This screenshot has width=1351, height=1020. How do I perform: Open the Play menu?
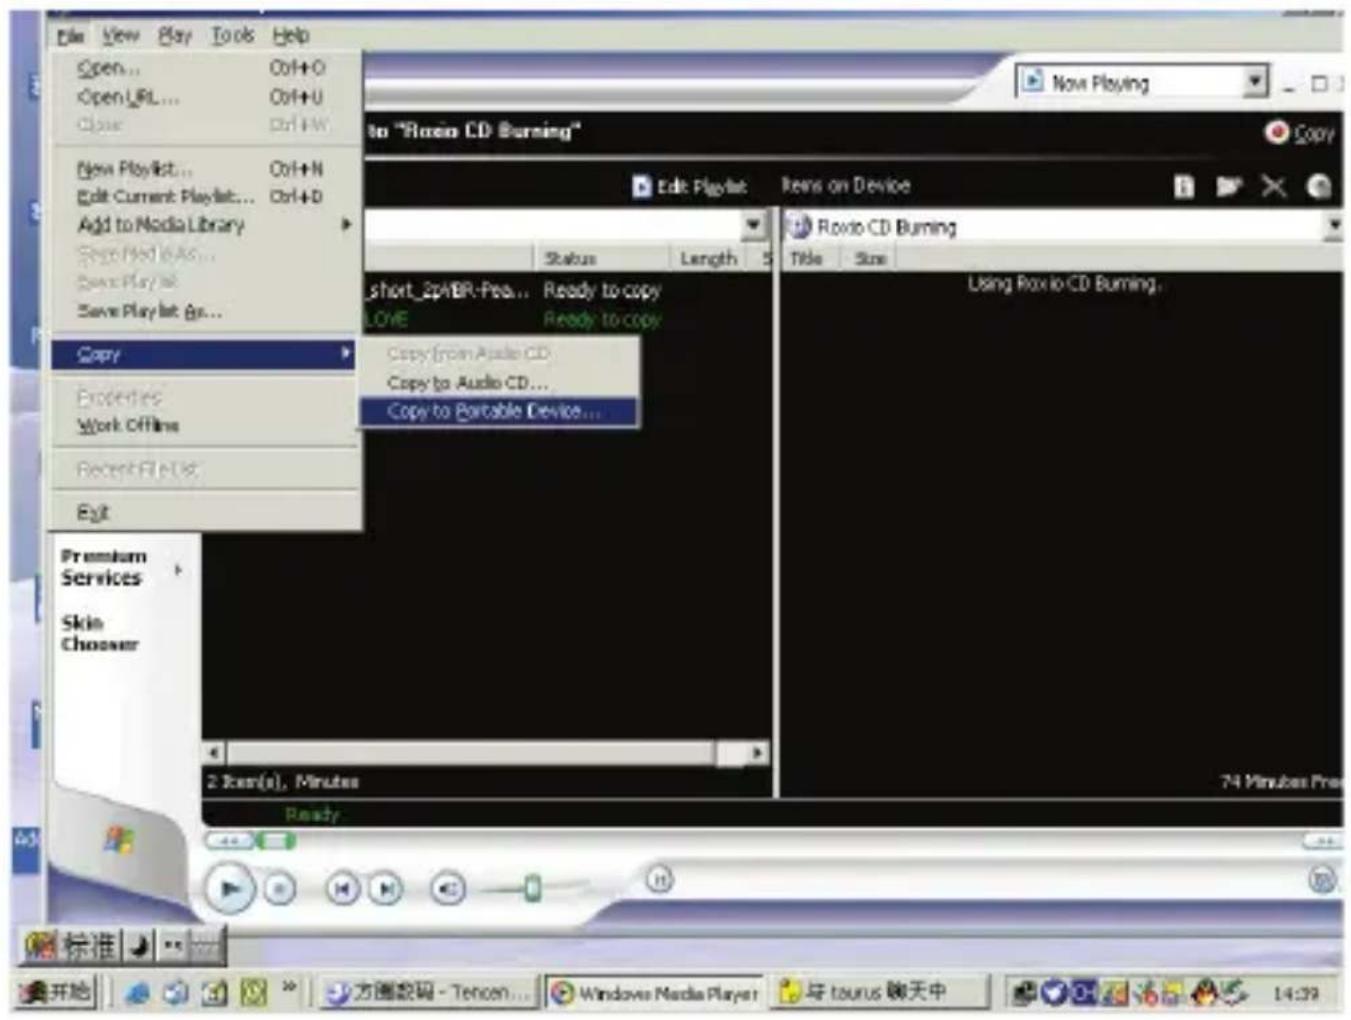175,36
